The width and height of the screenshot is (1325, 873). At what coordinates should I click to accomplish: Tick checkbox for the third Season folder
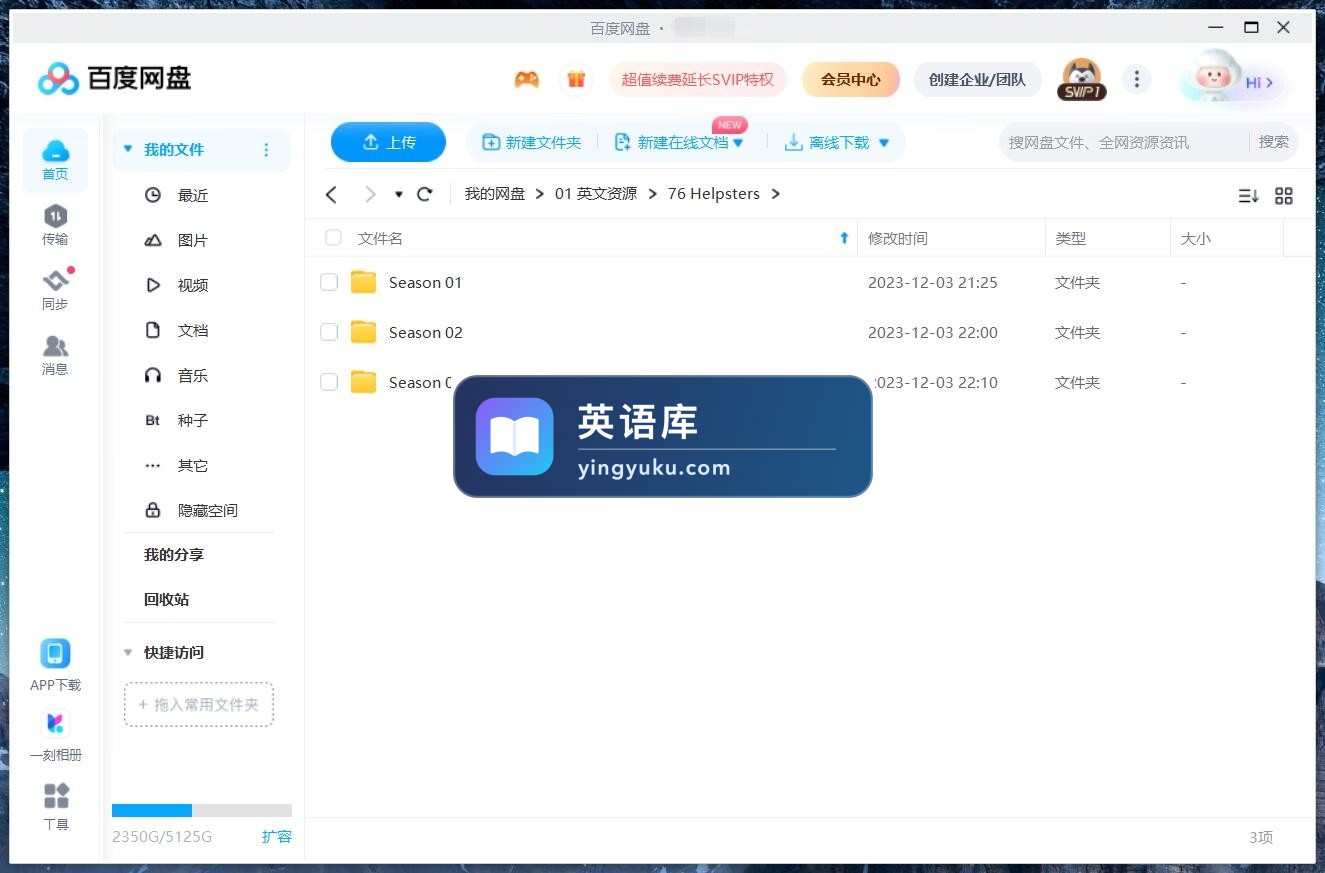pyautogui.click(x=329, y=382)
